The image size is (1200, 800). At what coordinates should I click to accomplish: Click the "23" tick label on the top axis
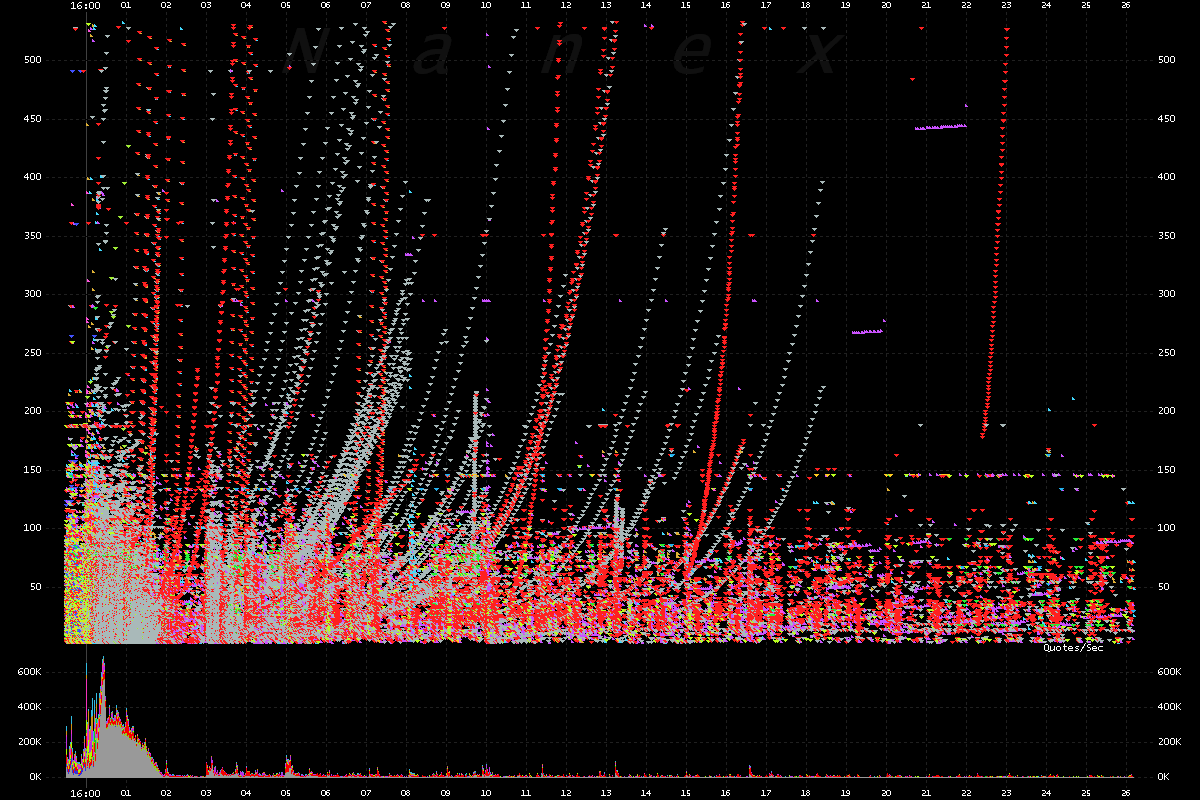(1005, 5)
